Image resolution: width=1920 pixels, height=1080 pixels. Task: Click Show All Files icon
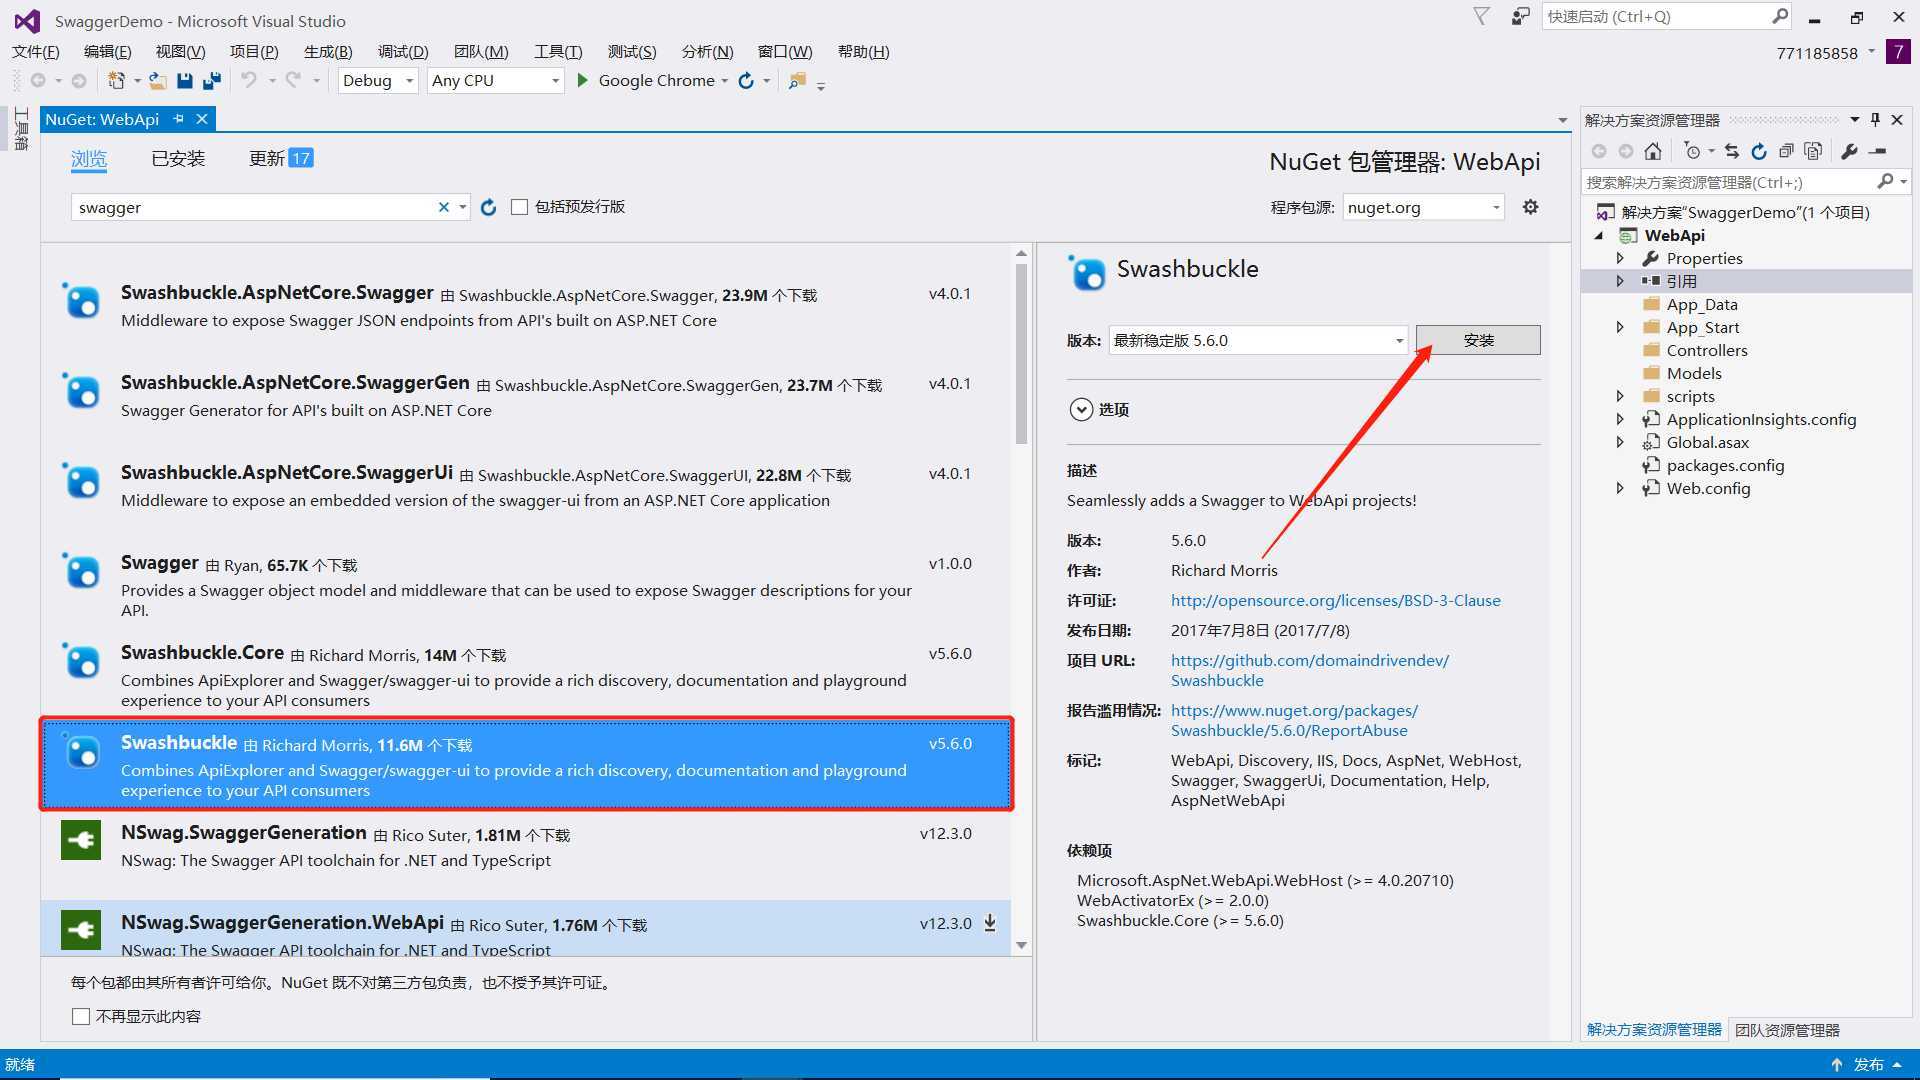[x=1813, y=151]
